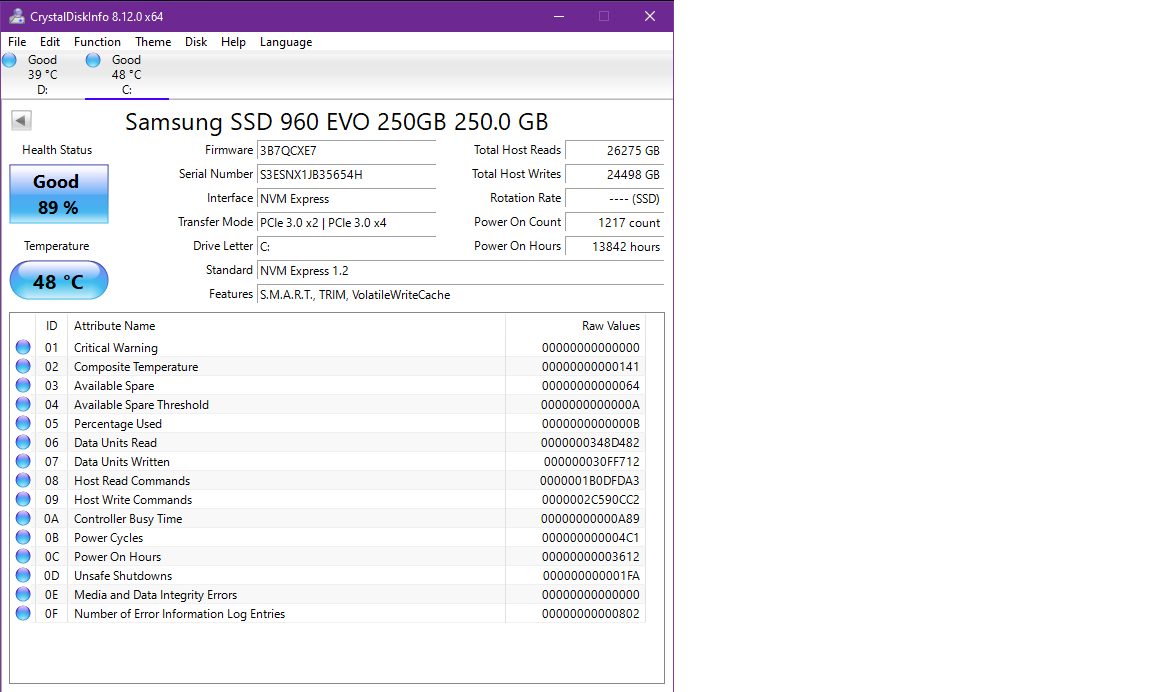Click raw value 000000000004C1
Screen dimensions: 1152x692
(591, 538)
